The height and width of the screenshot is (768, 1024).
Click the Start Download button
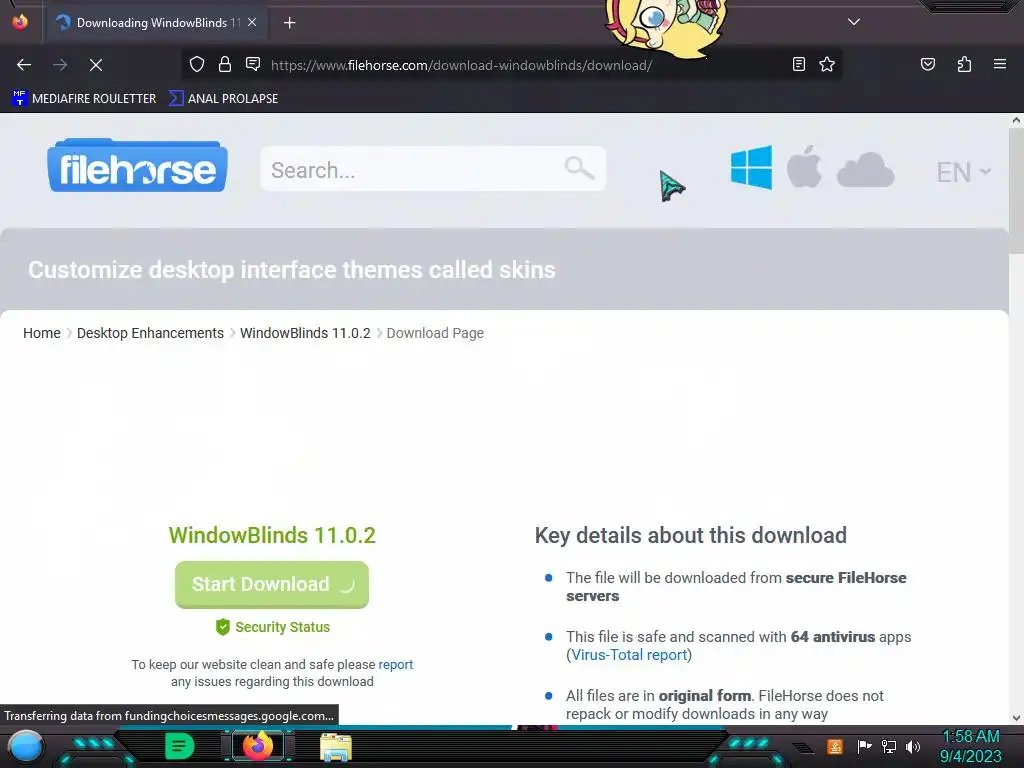tap(272, 584)
